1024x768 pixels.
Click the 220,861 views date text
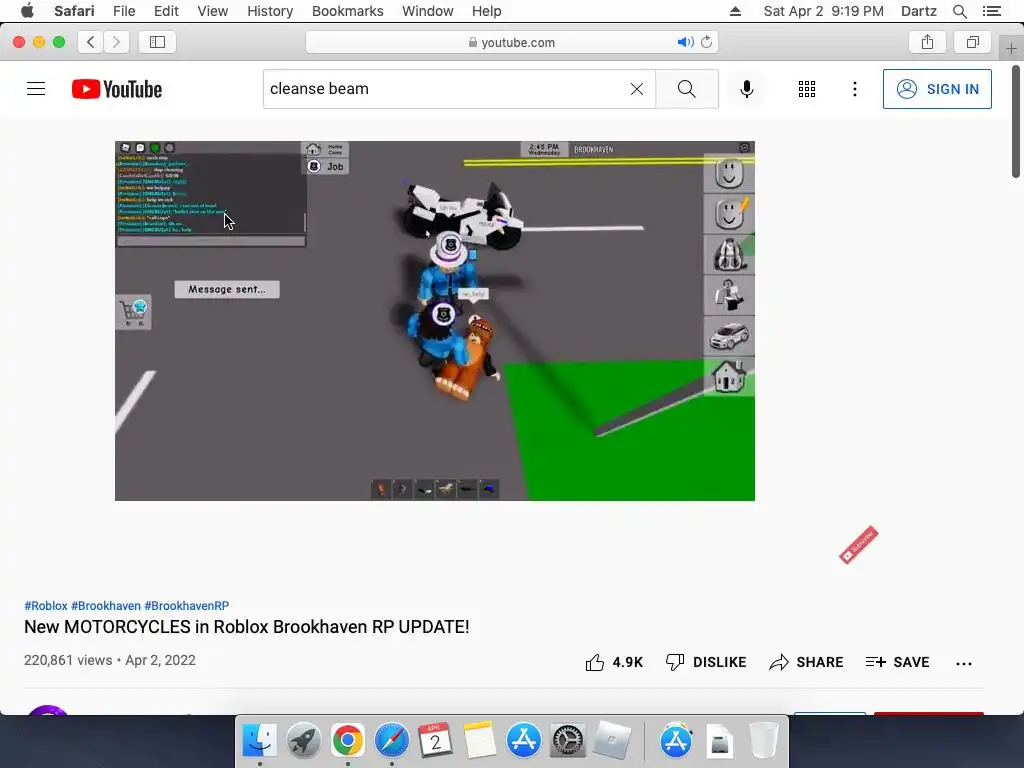pos(110,660)
